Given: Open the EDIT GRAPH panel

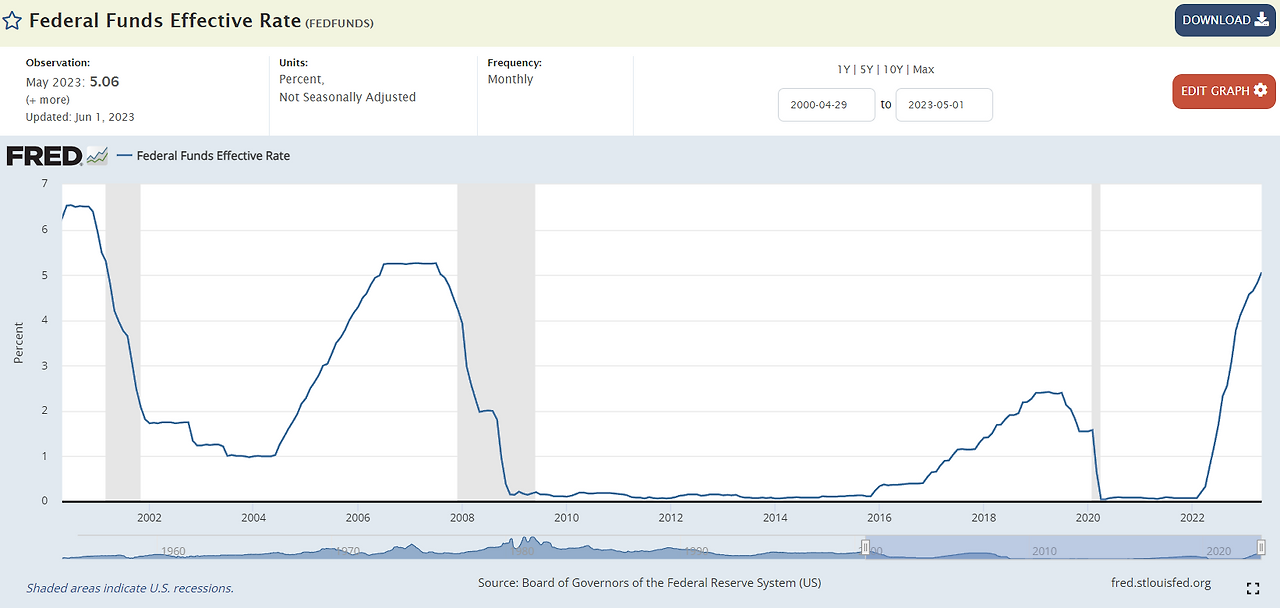Looking at the screenshot, I should [x=1224, y=91].
